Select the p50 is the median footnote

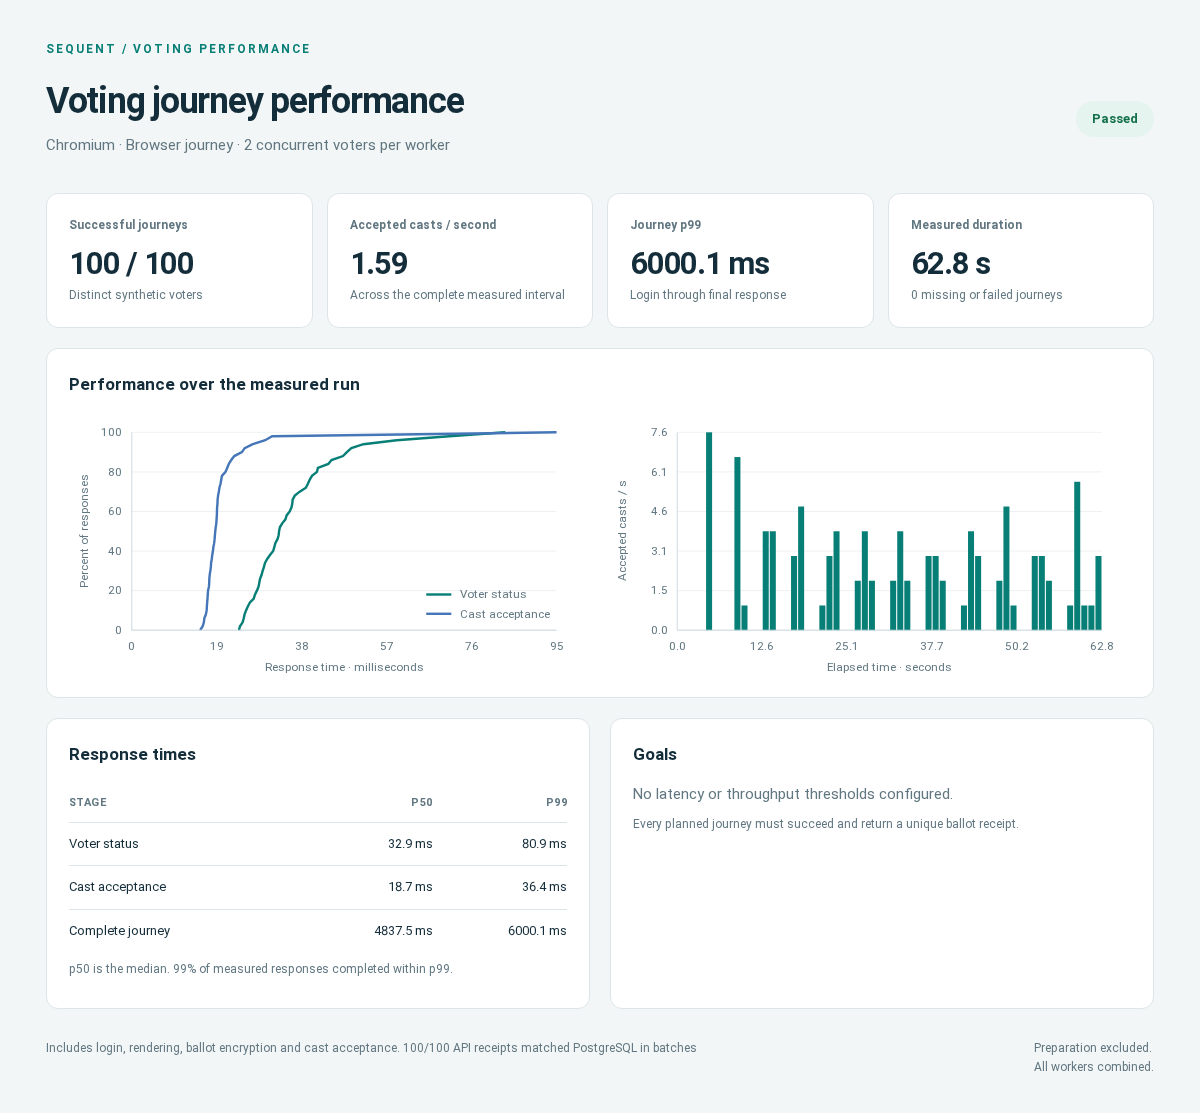point(261,969)
